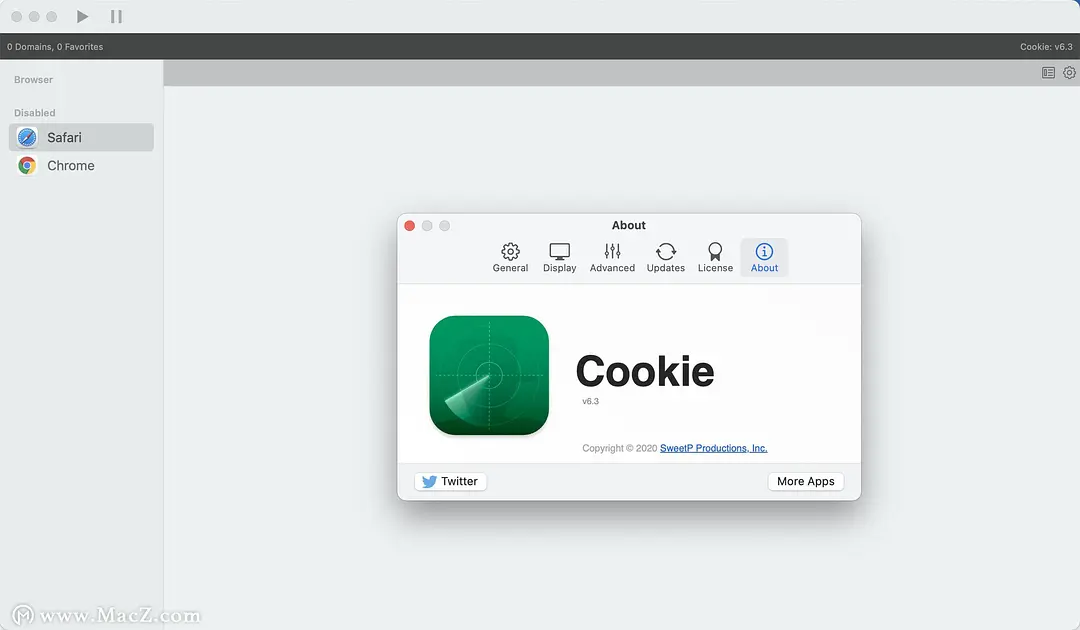Click the Cookie: v6.3 status label
This screenshot has height=630, width=1080.
pos(1046,47)
